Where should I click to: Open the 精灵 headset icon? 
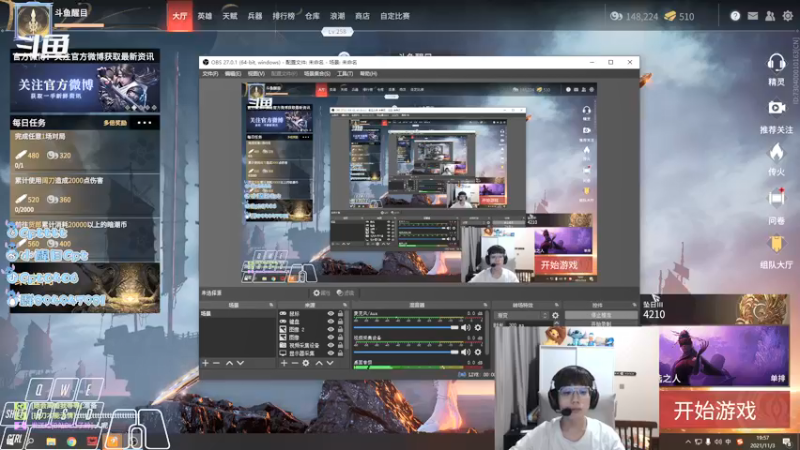pos(777,63)
